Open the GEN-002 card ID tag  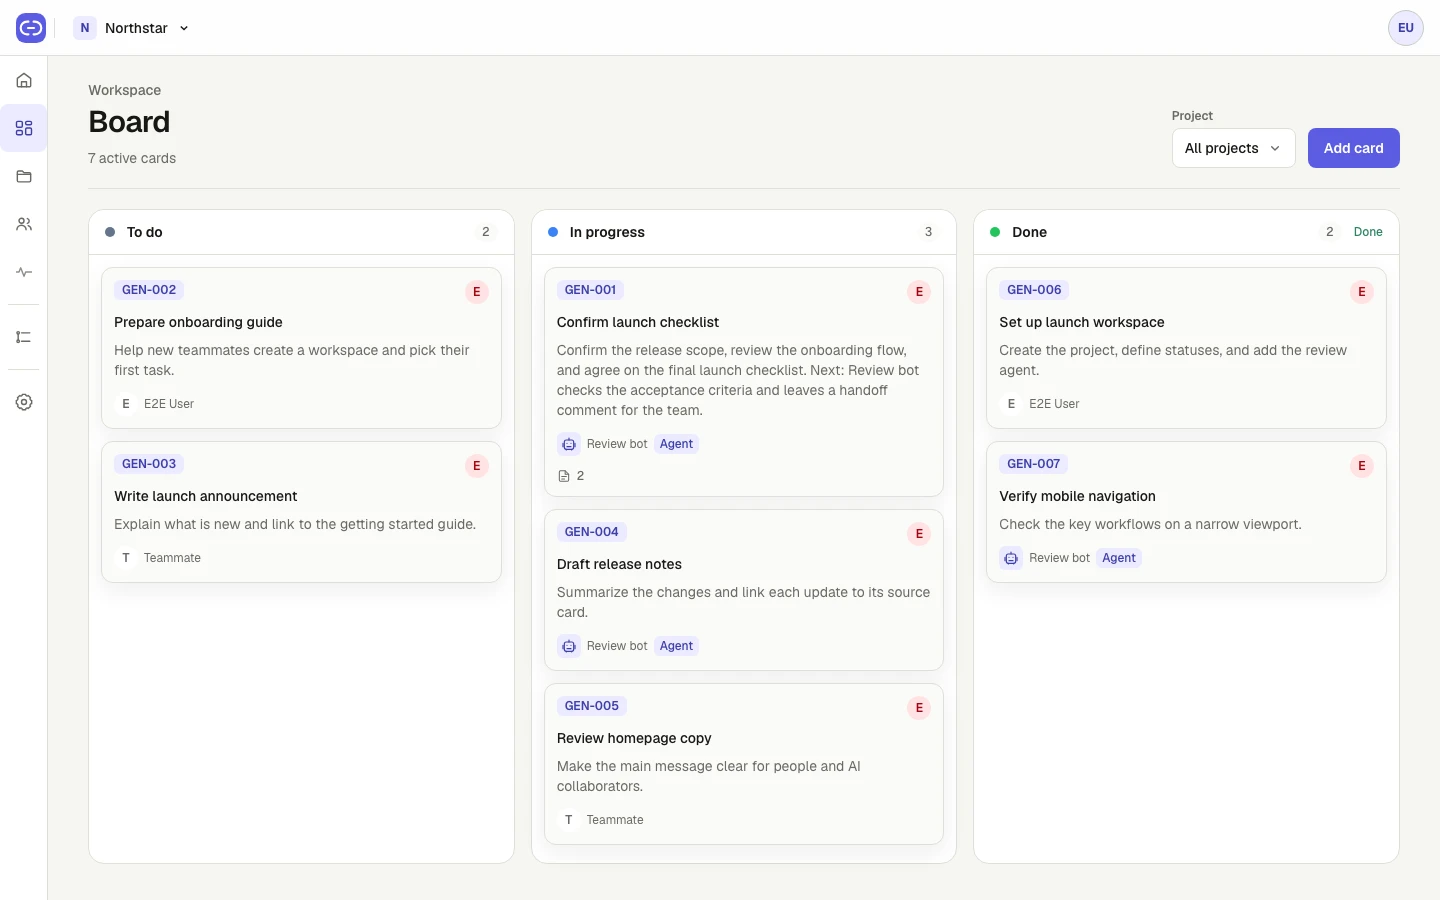pyautogui.click(x=149, y=290)
